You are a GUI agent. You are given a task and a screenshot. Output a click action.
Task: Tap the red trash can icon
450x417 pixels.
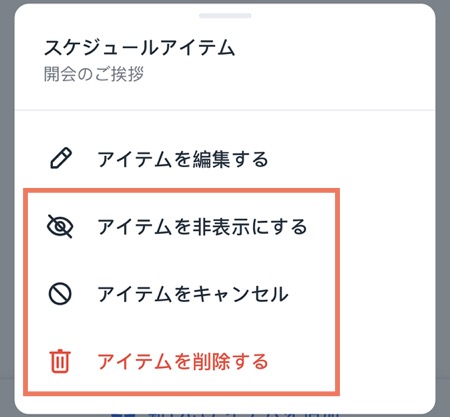[60, 361]
